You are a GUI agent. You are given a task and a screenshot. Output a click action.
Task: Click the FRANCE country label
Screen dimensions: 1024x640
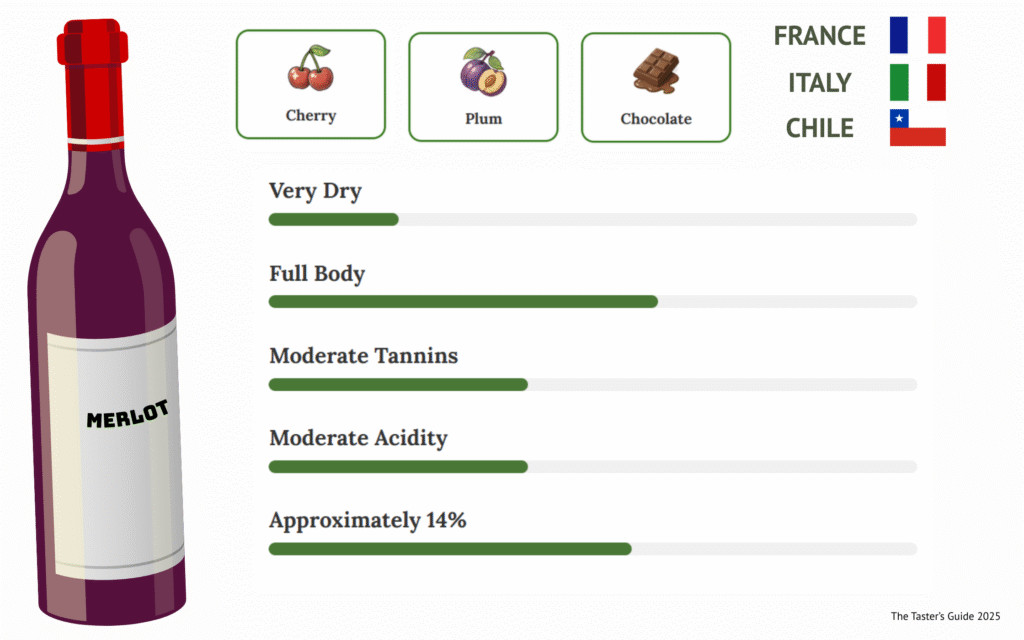coord(819,36)
